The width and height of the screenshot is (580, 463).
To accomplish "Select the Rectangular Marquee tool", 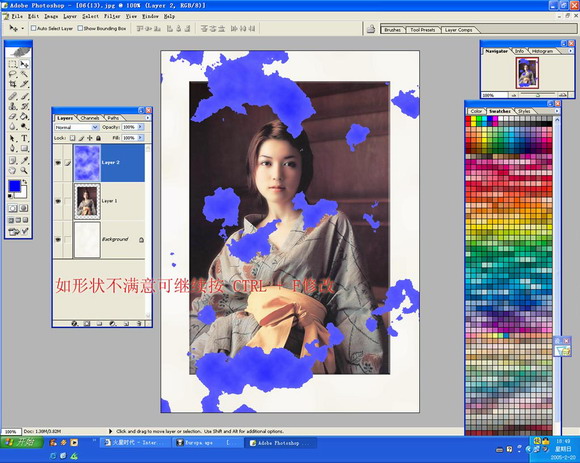I will [x=13, y=64].
